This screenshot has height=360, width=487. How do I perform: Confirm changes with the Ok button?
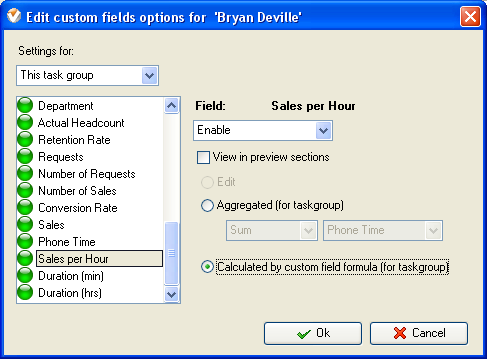coord(313,333)
